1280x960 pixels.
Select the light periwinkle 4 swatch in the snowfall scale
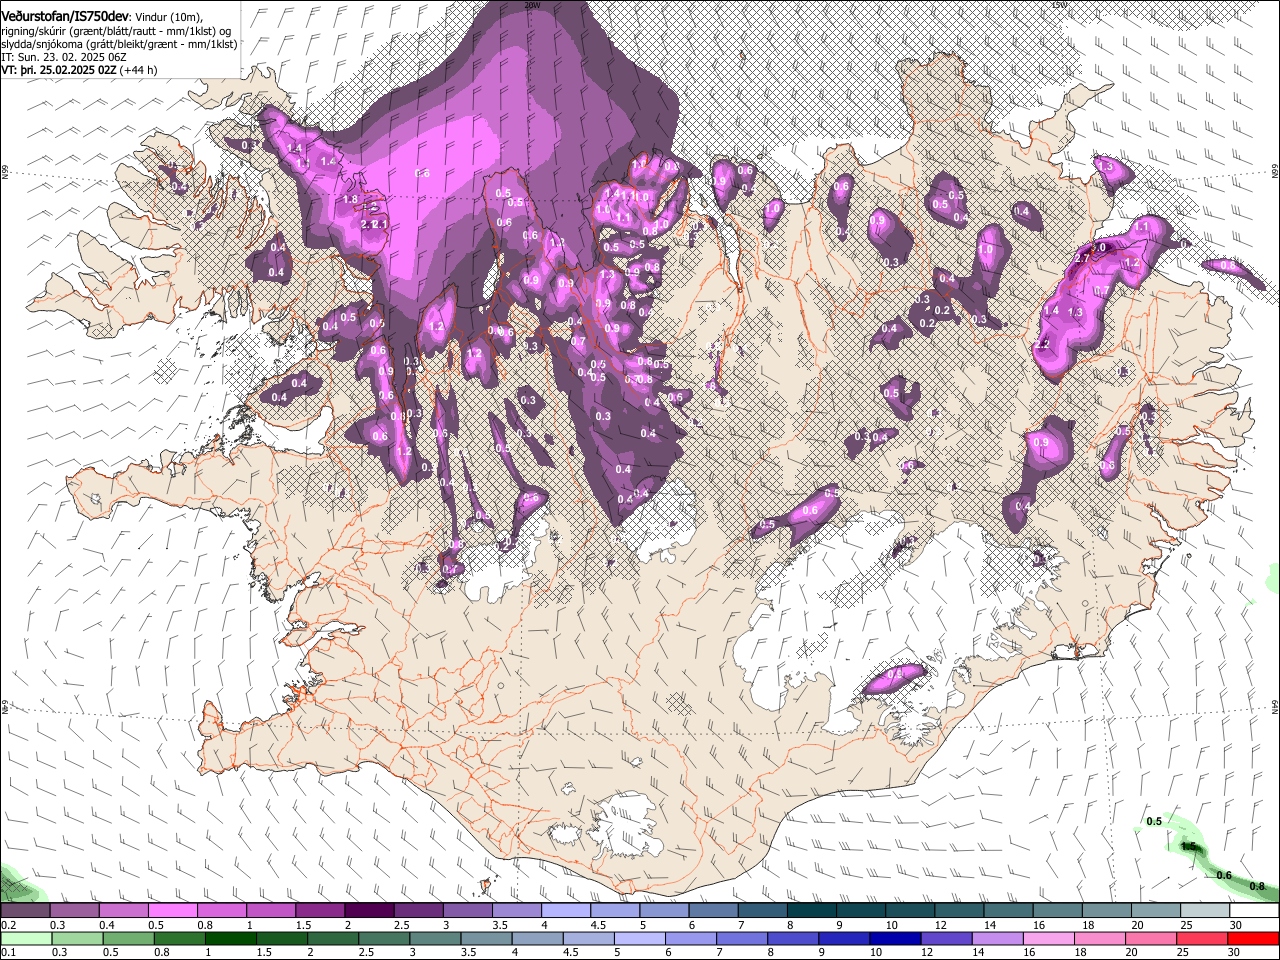click(566, 911)
